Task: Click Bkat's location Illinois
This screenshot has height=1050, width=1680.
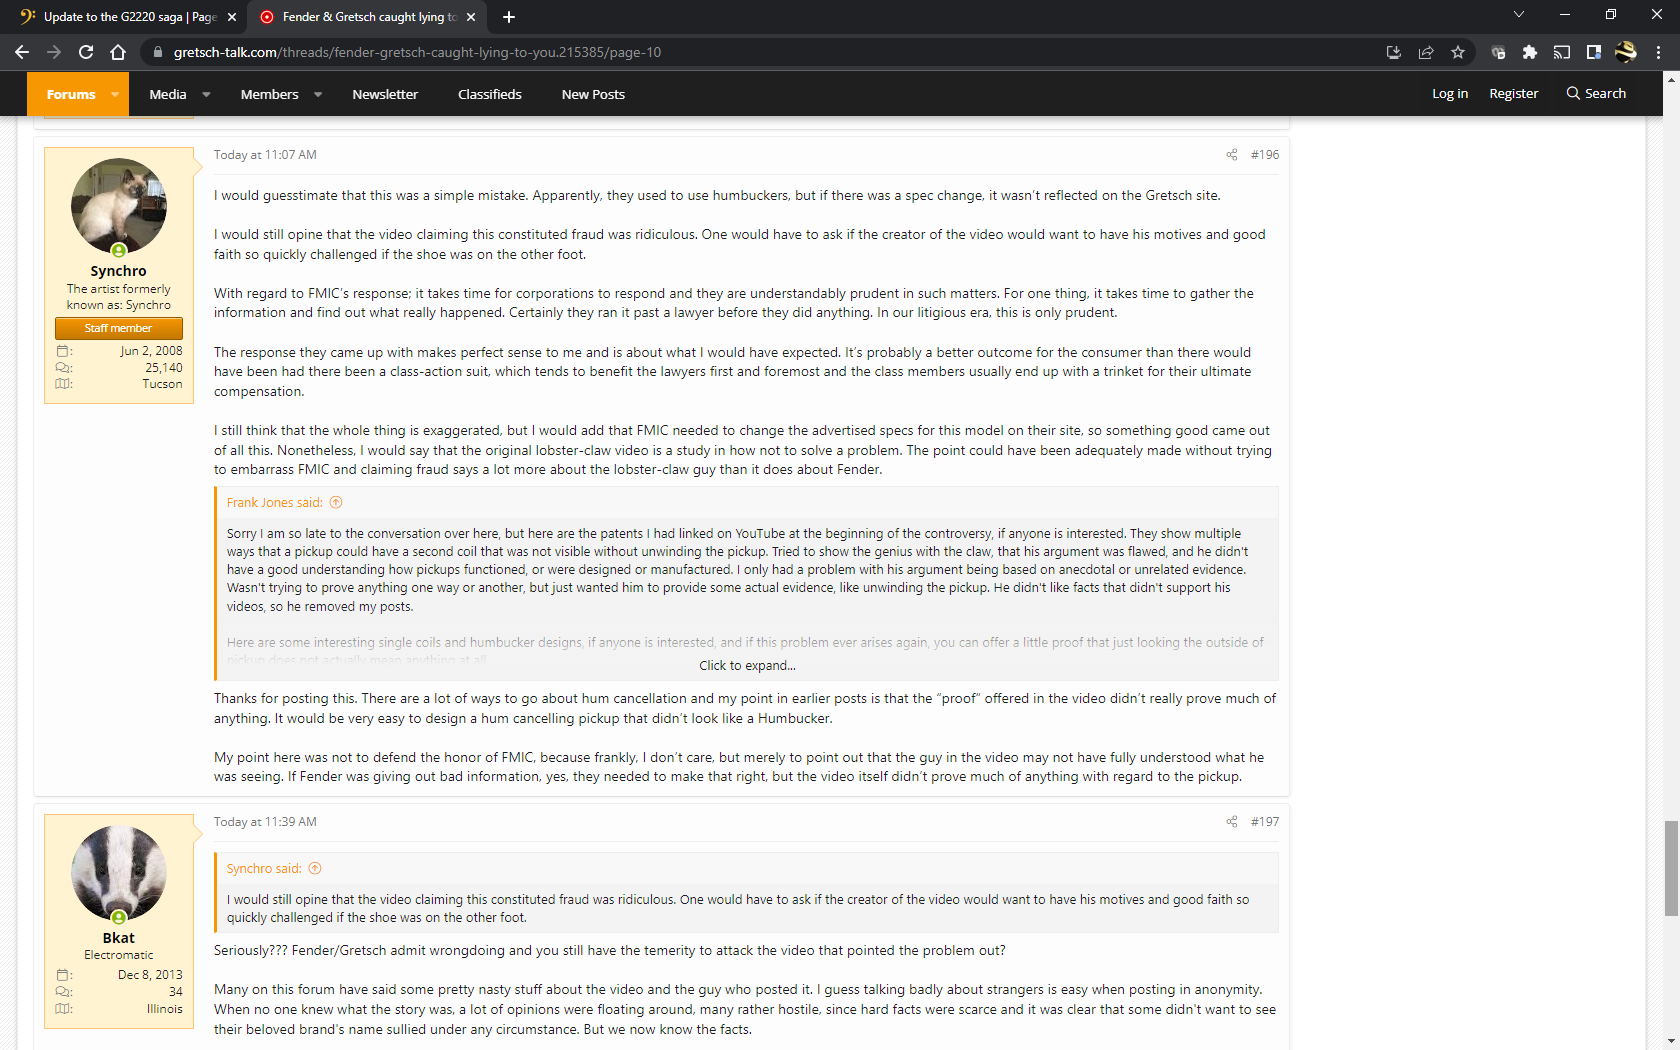Action: (165, 1009)
